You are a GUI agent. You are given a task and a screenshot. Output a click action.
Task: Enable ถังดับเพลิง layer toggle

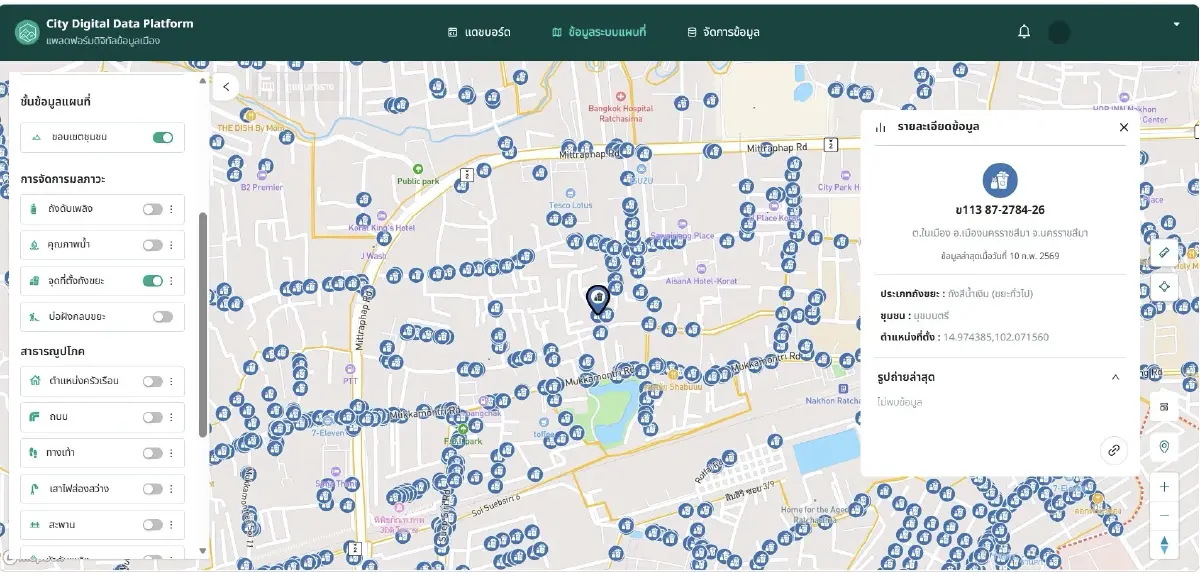(x=152, y=209)
